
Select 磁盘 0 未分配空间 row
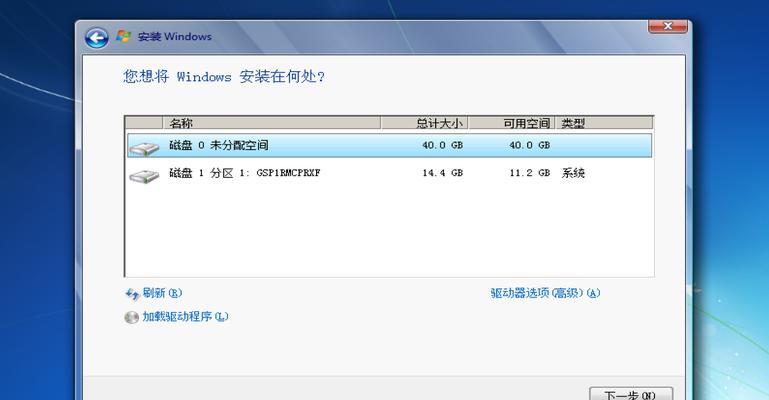389,146
